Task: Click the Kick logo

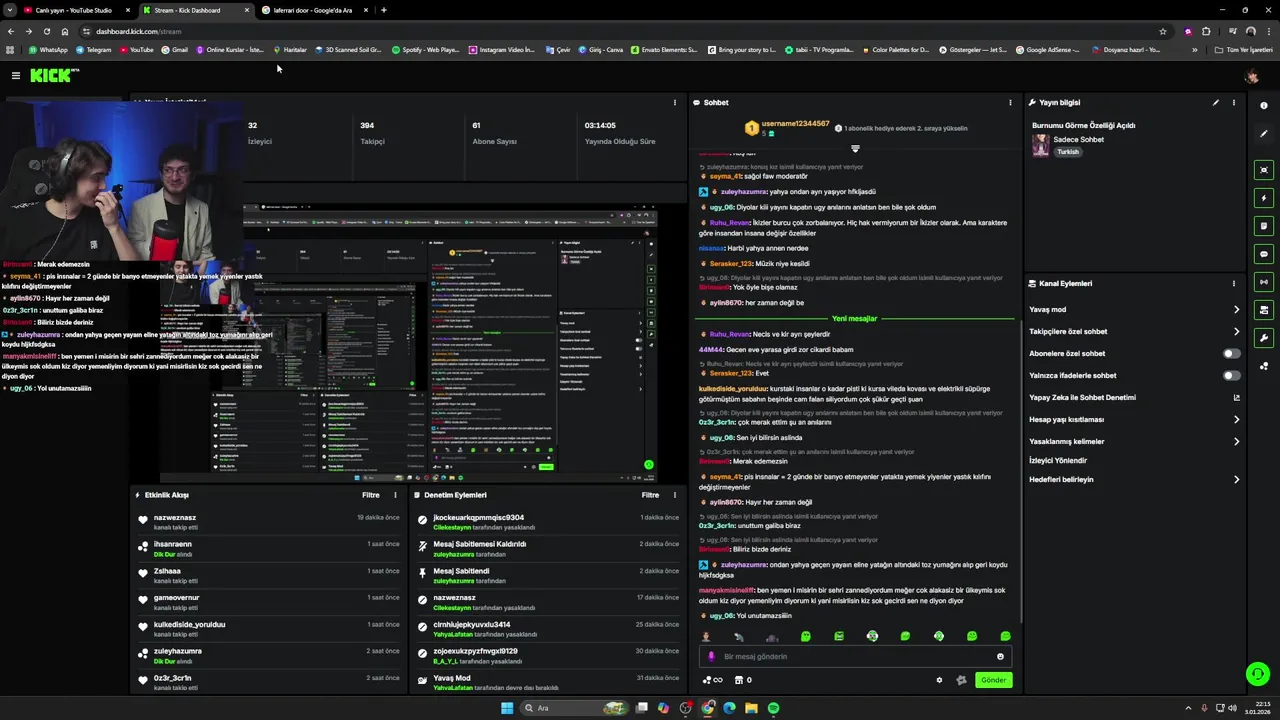Action: click(x=54, y=76)
